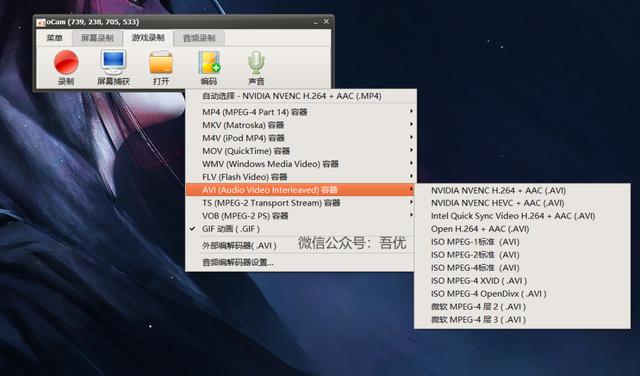Image resolution: width=640 pixels, height=376 pixels.
Task: Choose ISO MPEG-1标准 (AVI) codec
Action: pyautogui.click(x=522, y=242)
